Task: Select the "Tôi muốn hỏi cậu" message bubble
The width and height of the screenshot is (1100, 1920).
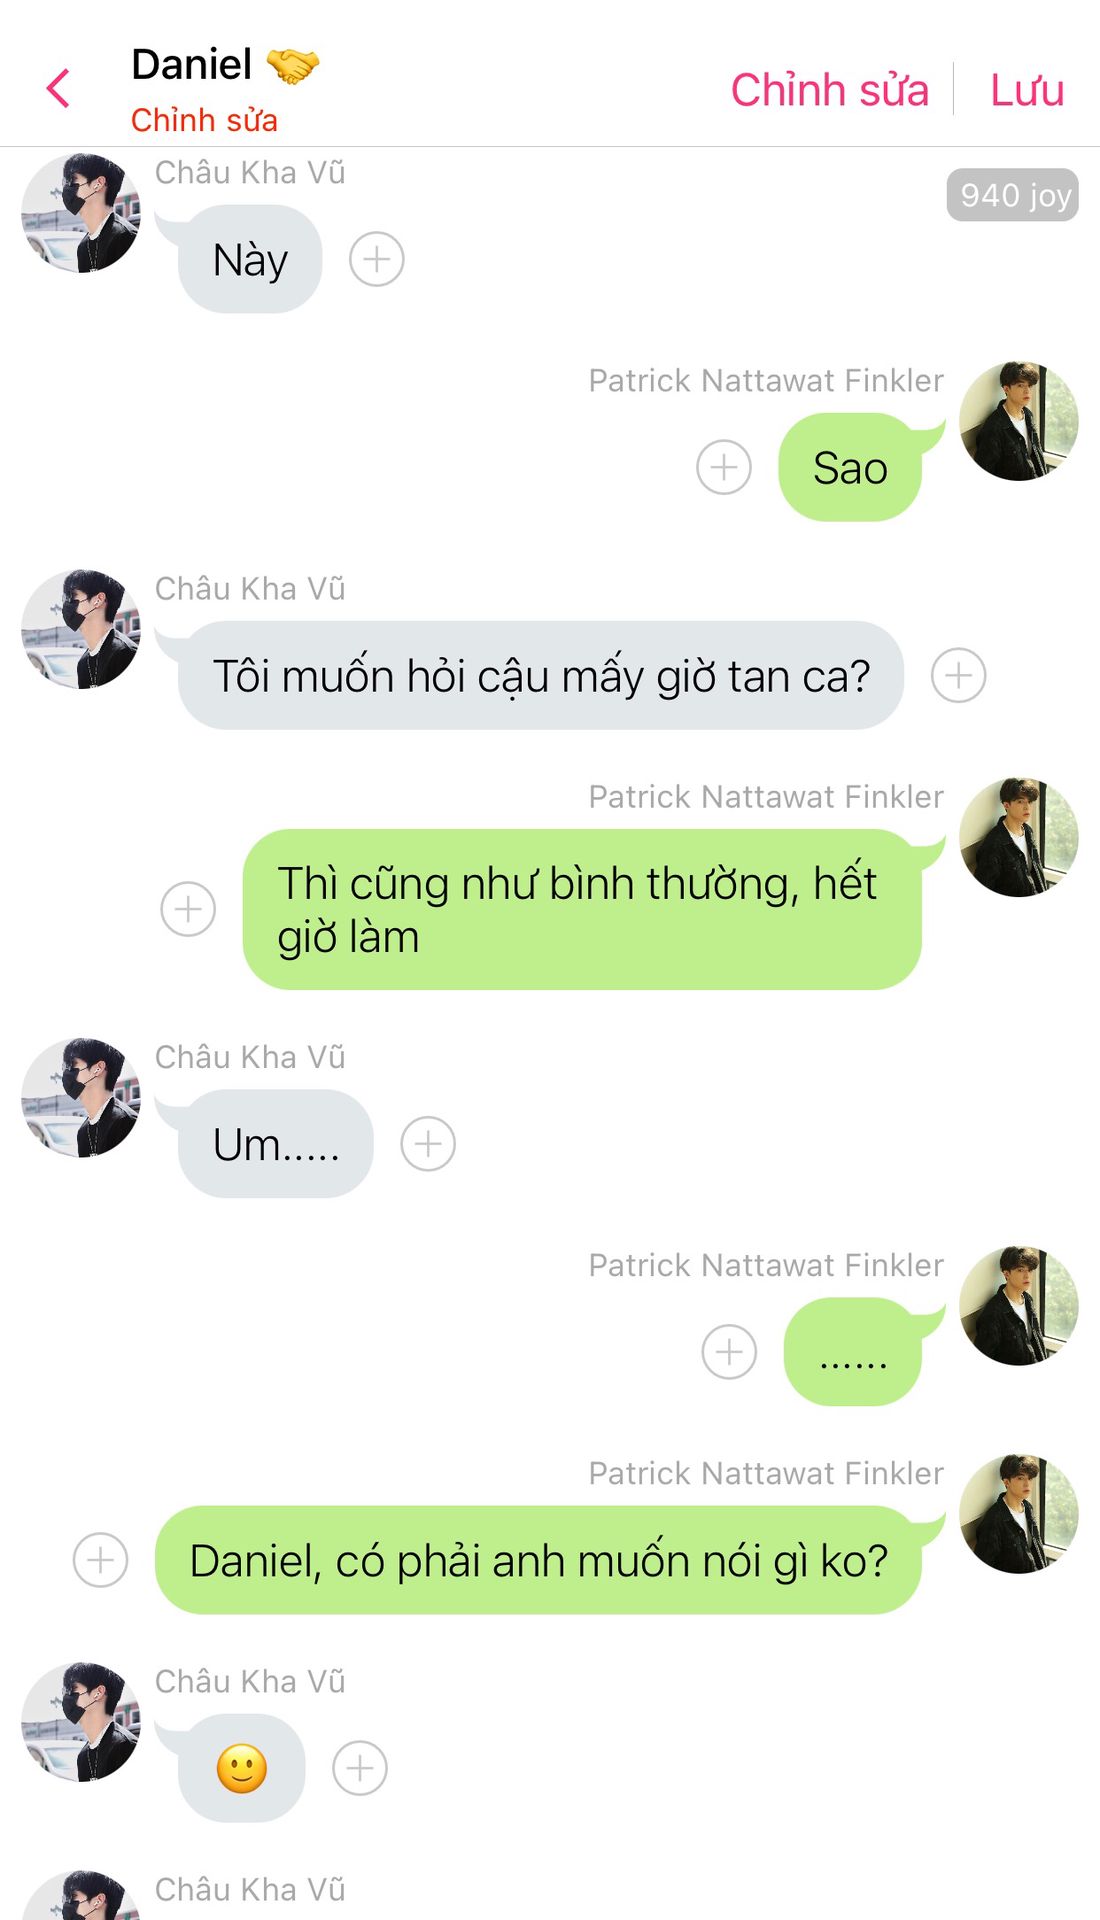Action: tap(541, 676)
